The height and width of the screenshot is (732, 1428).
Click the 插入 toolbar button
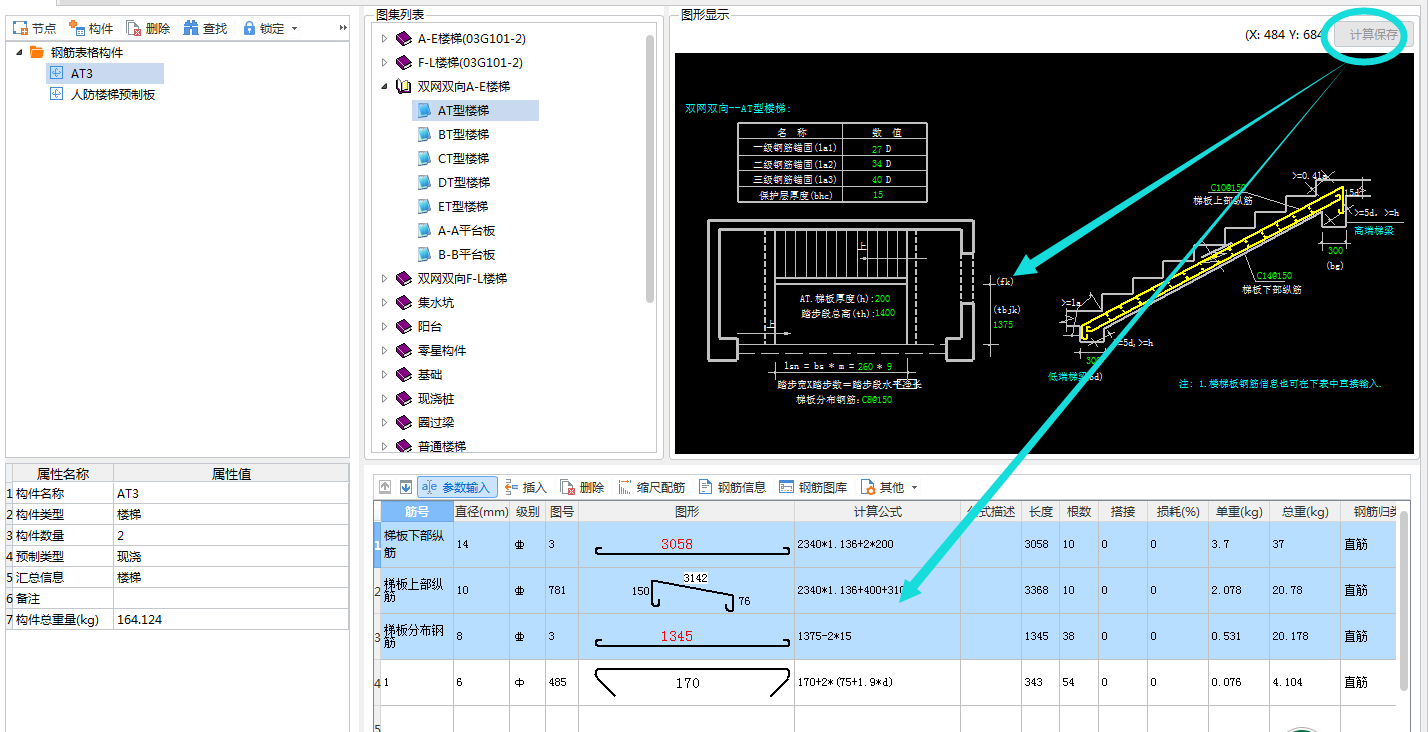(x=525, y=487)
